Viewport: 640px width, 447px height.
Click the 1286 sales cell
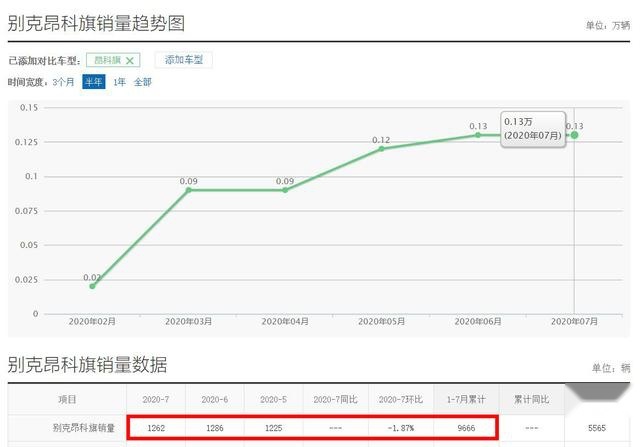coord(215,428)
